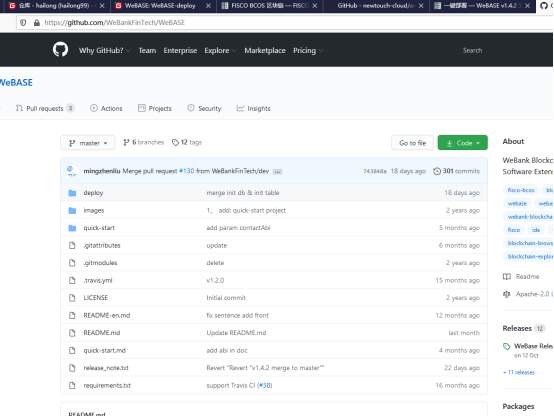
Task: Open the master branch dropdown
Action: (x=88, y=143)
